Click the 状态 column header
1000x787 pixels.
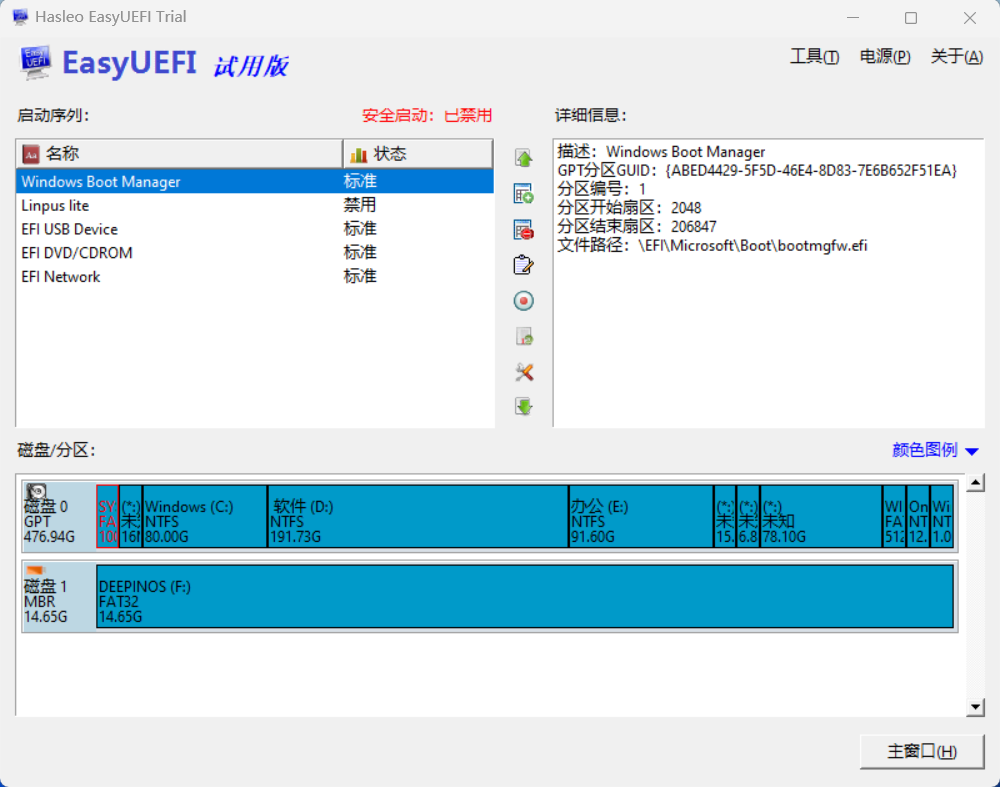click(x=418, y=154)
